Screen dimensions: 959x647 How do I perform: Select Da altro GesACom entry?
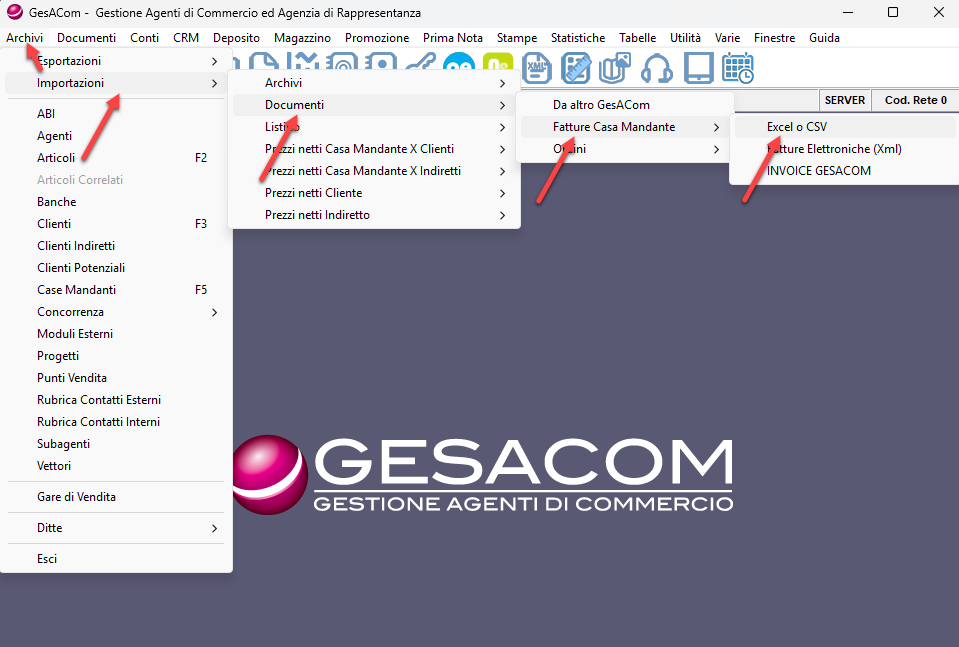(623, 105)
